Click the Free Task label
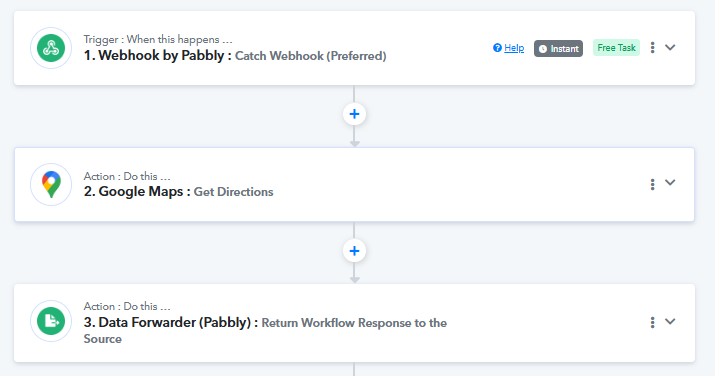Viewport: 715px width, 376px height. (x=616, y=48)
